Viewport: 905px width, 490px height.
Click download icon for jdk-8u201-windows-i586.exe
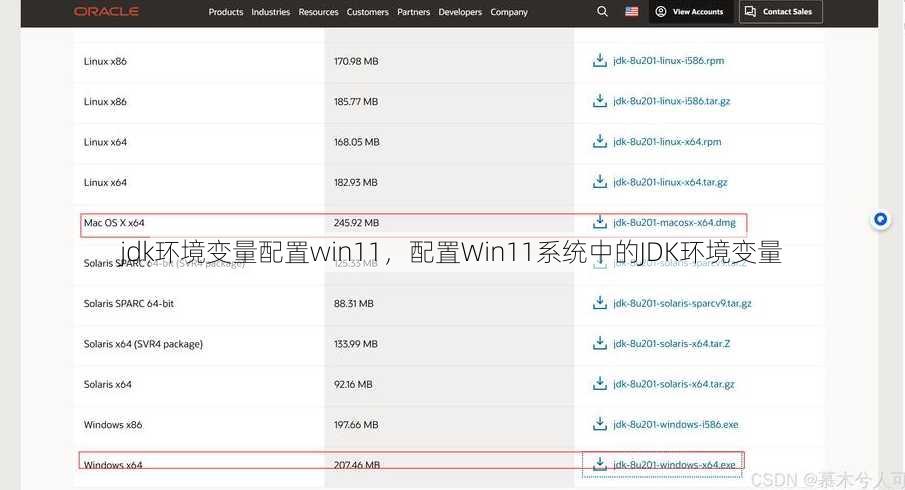point(600,424)
